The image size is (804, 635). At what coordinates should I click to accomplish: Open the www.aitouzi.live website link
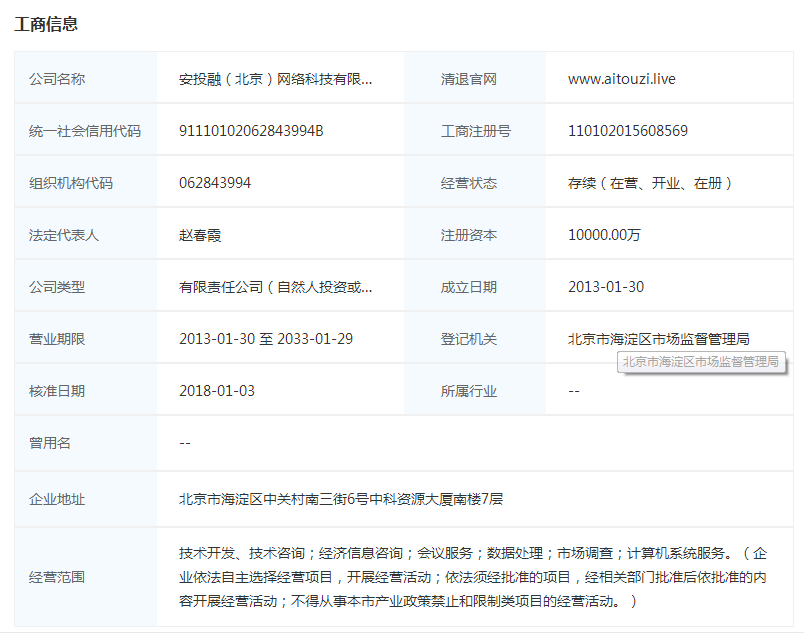(x=621, y=79)
